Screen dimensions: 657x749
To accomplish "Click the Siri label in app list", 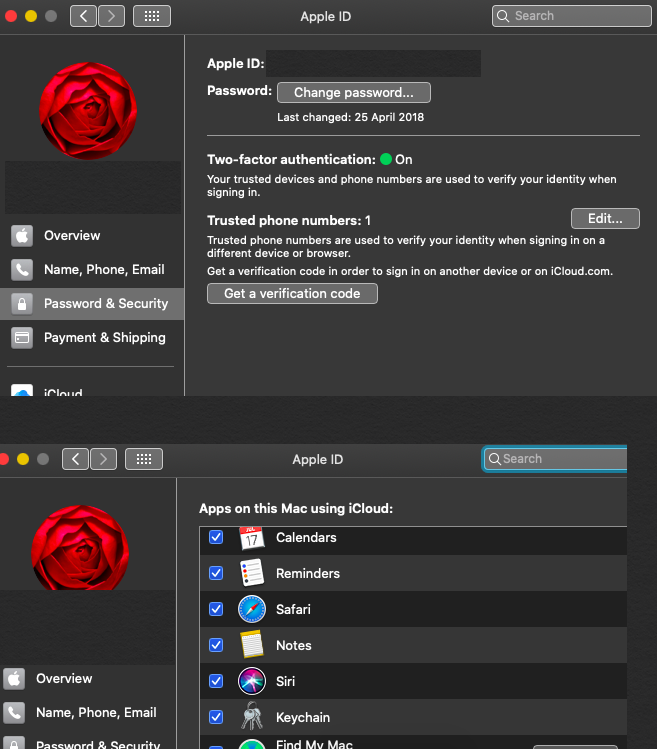I will point(285,681).
